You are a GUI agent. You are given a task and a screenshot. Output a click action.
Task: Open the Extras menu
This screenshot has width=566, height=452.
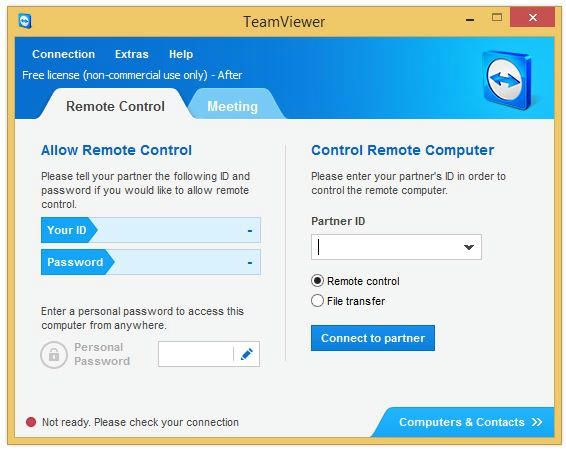(x=132, y=54)
